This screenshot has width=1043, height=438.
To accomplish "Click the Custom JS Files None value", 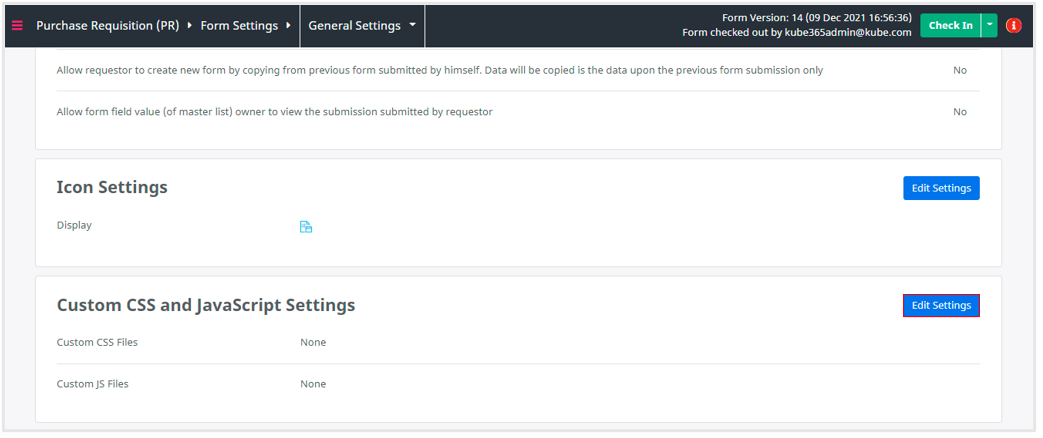I will 313,384.
